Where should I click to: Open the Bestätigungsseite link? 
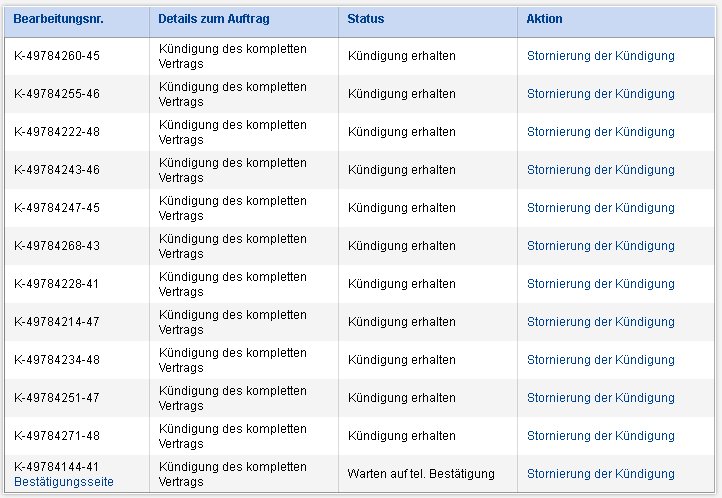(x=64, y=482)
